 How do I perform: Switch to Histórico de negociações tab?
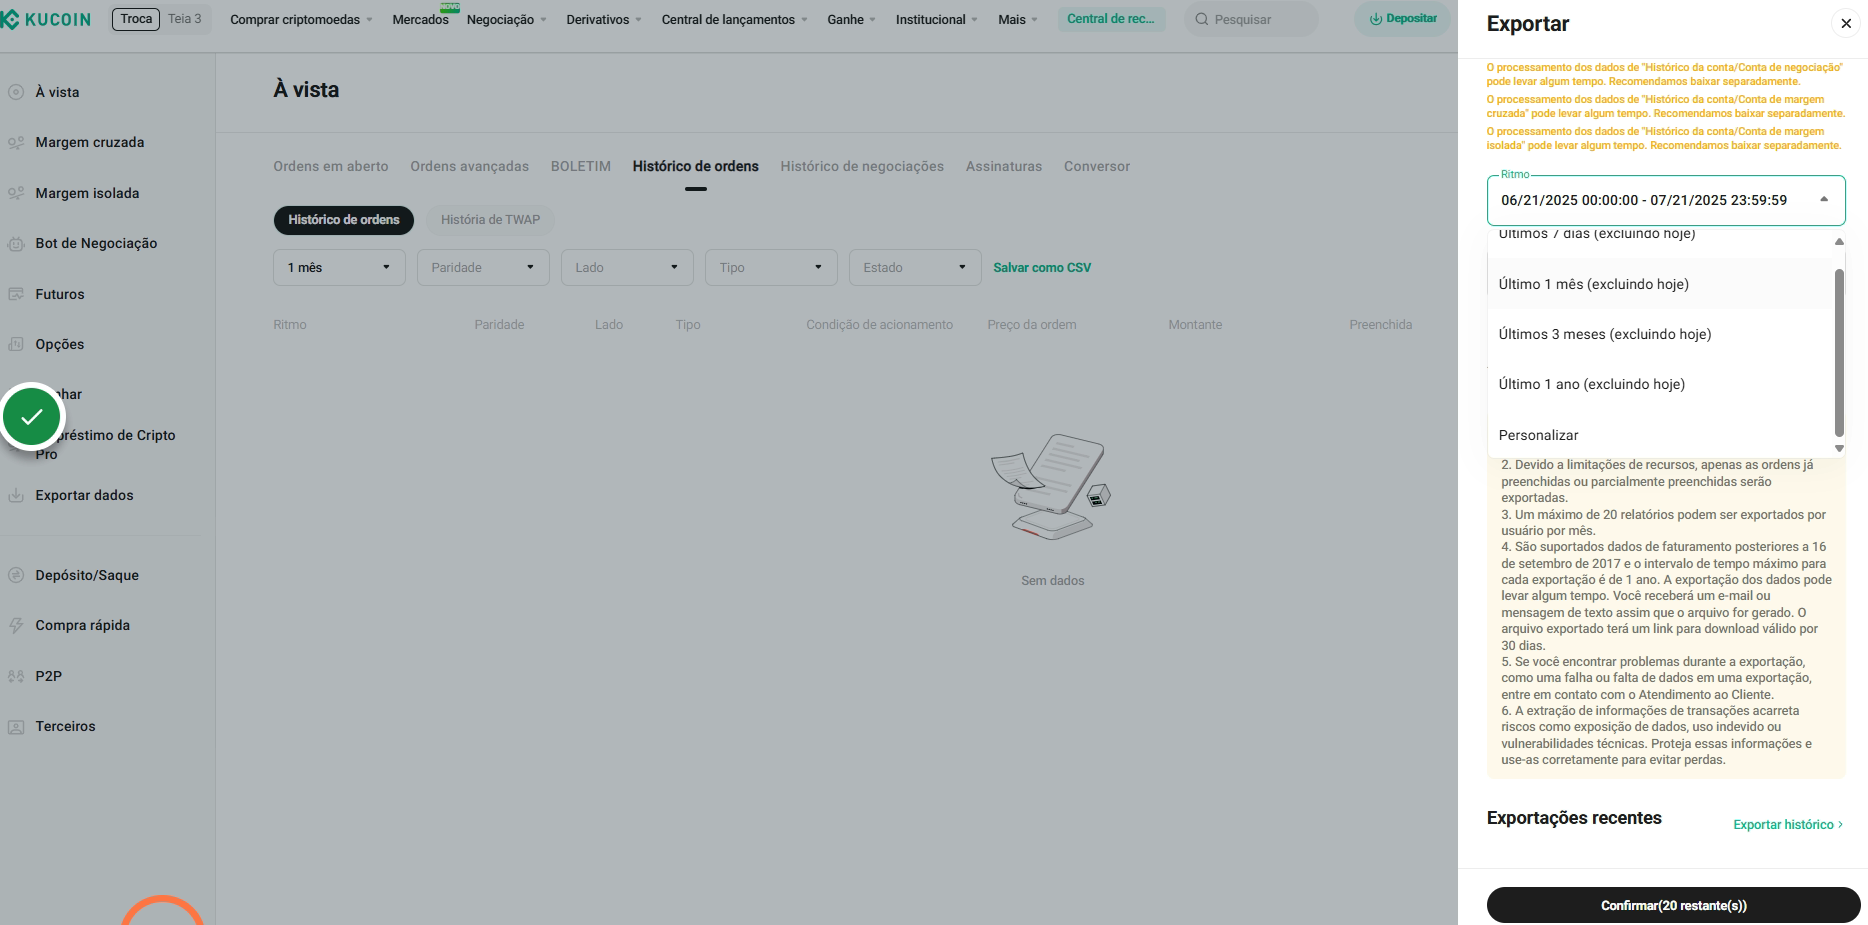click(862, 166)
